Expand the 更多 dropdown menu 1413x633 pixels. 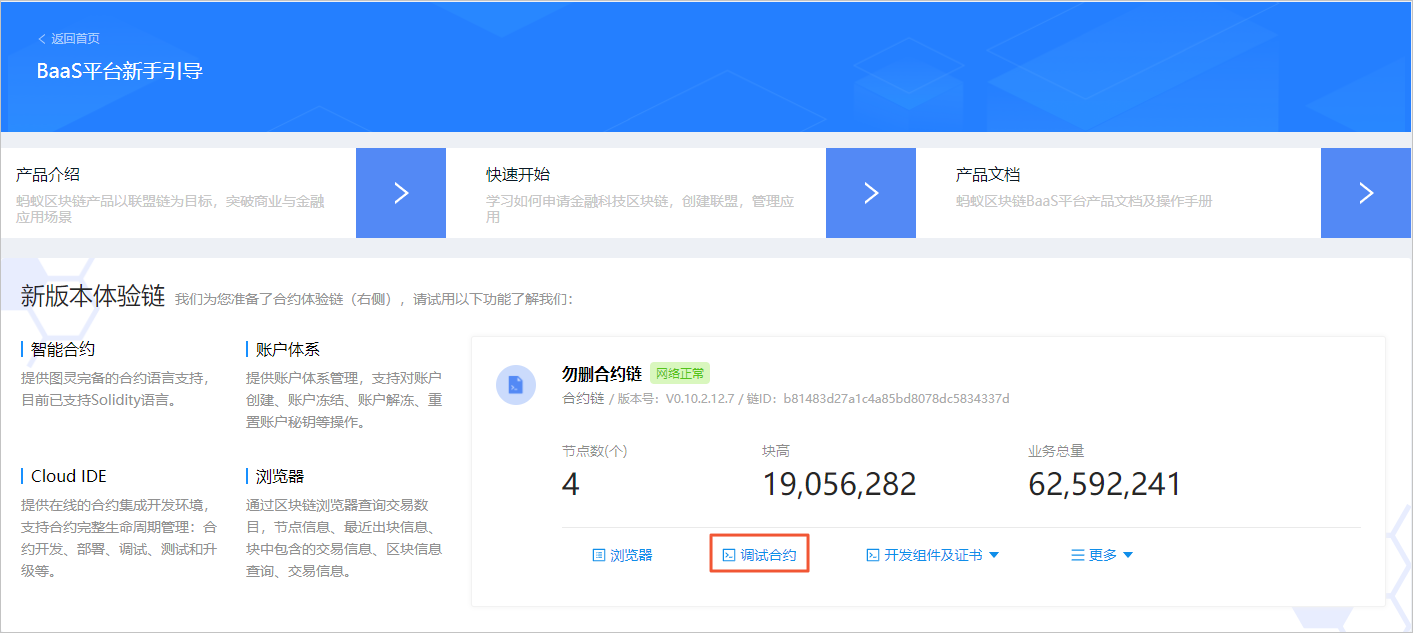point(1102,555)
